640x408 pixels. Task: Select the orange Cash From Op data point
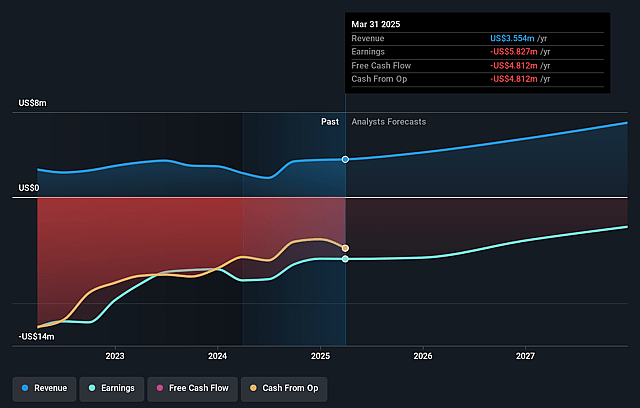coord(345,248)
